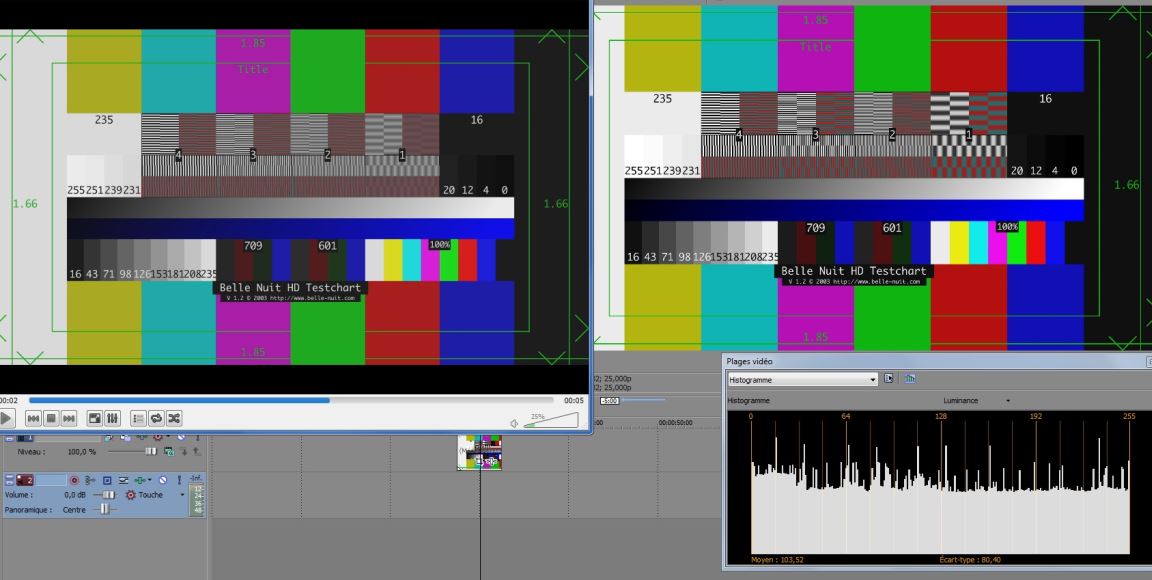
Task: Arm audio track 2 for recording
Action: (x=73, y=480)
